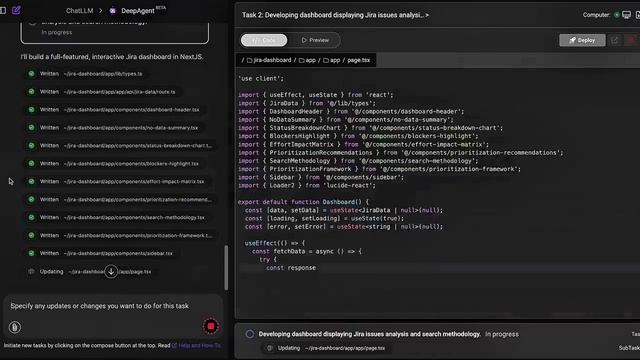Open written file path prioritization-framework
Image resolution: width=640 pixels, height=360 pixels.
(138, 236)
